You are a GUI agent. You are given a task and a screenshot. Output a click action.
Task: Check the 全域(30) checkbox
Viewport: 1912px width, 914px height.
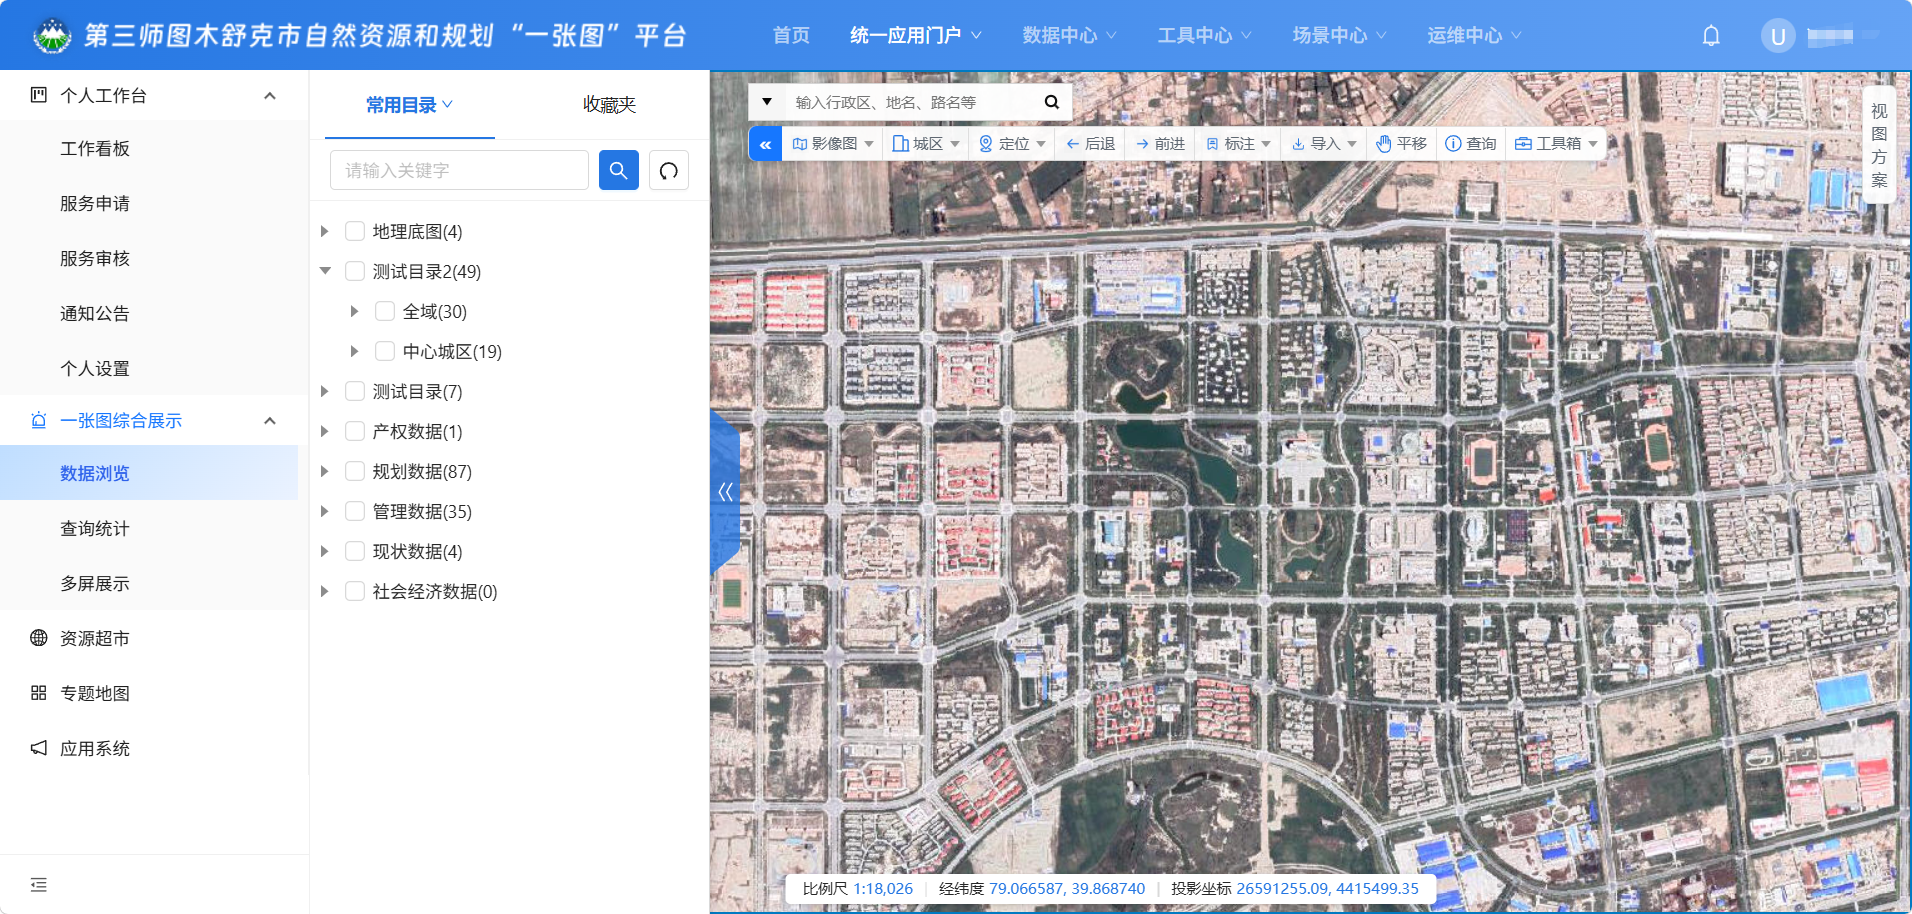pyautogui.click(x=385, y=311)
